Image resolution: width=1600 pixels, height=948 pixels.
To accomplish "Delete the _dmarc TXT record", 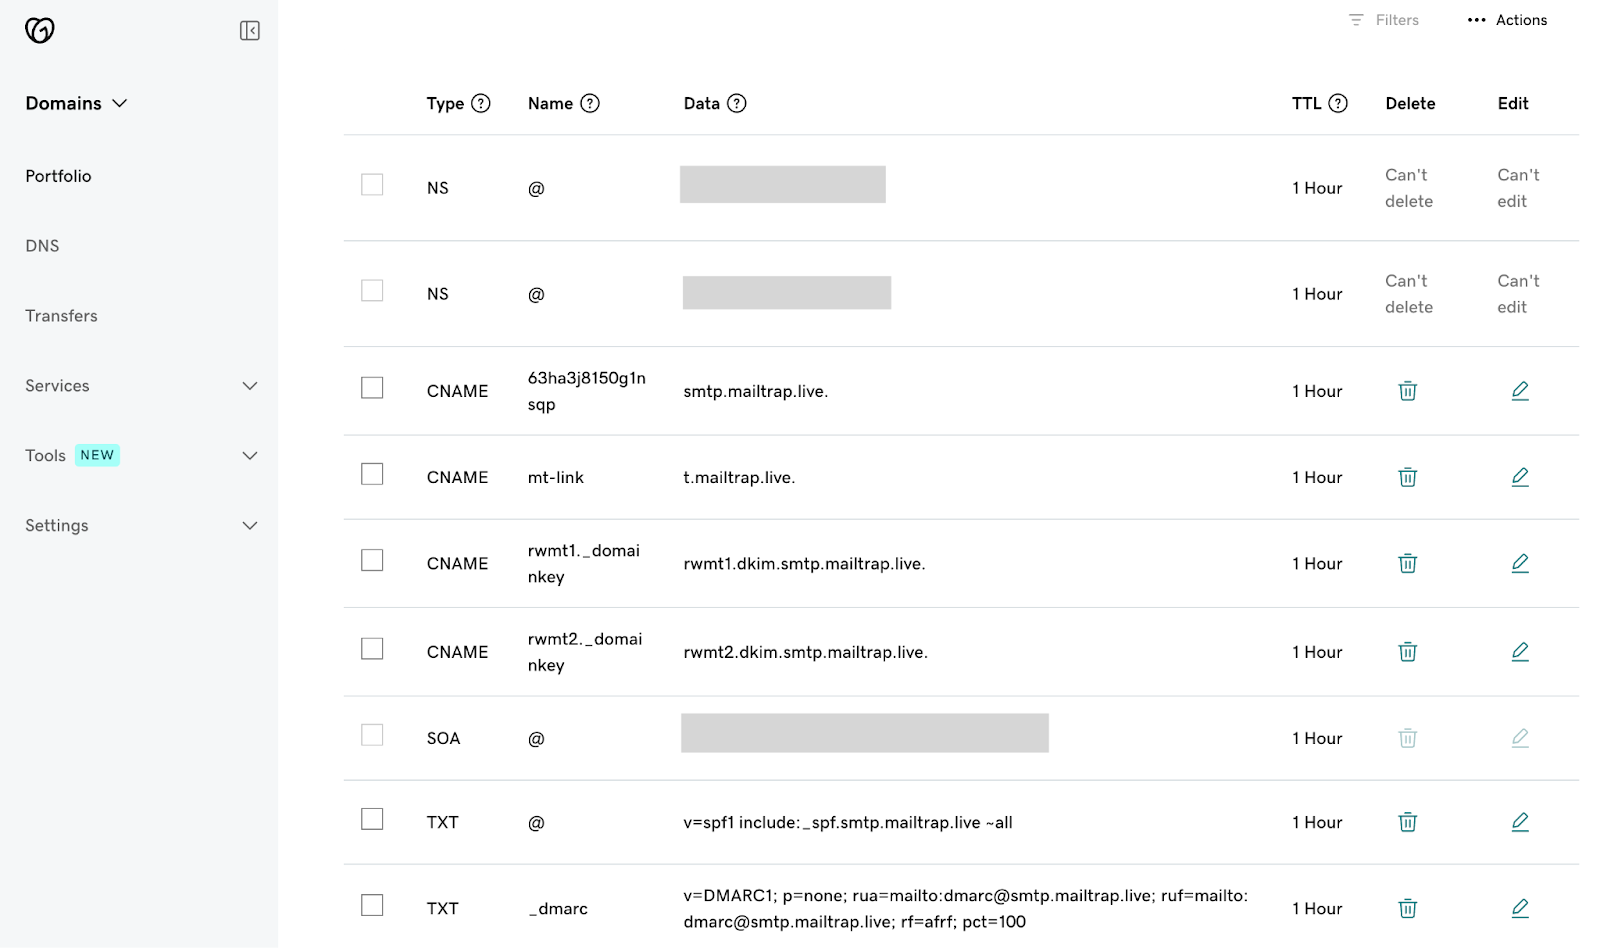I will pyautogui.click(x=1407, y=908).
